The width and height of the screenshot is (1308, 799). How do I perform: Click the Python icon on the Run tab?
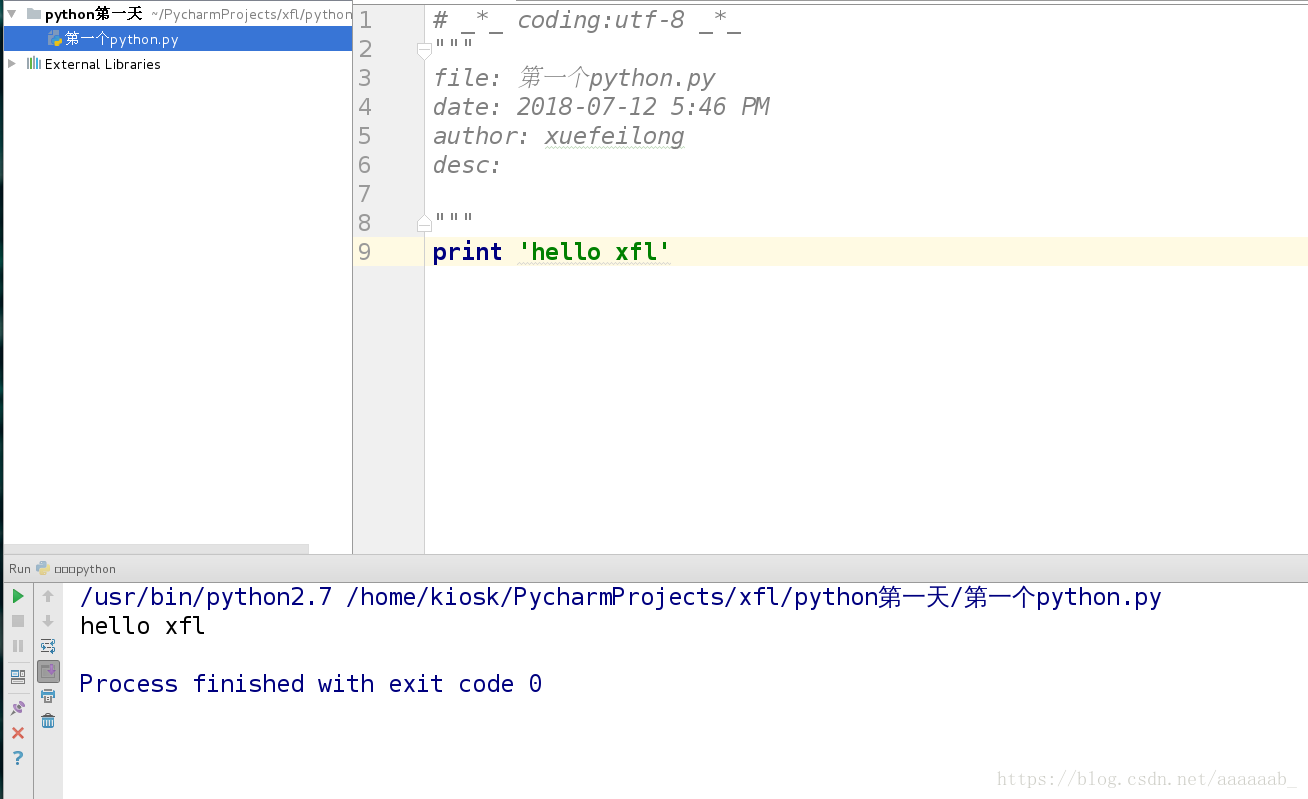[x=43, y=568]
